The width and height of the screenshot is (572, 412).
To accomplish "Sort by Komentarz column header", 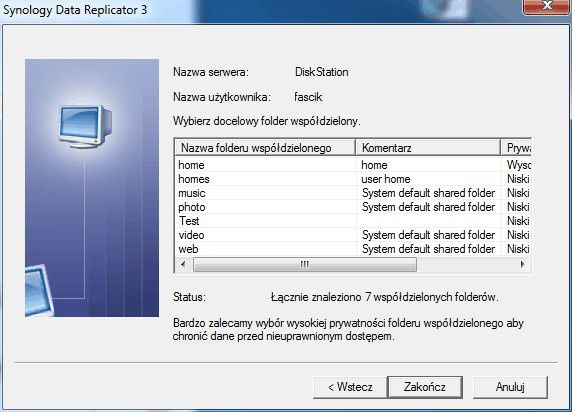I will click(428, 148).
